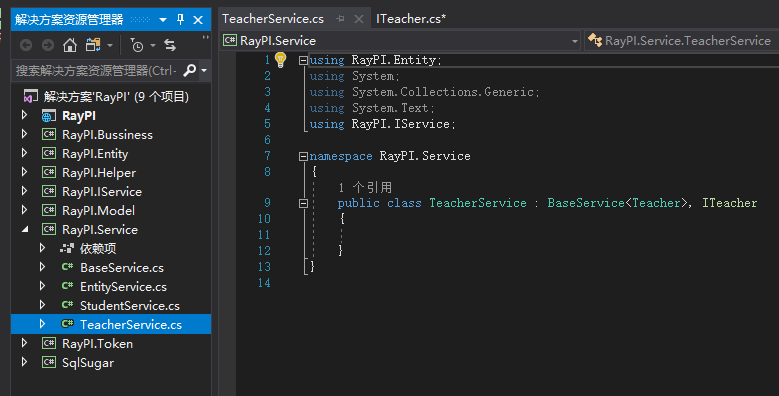The height and width of the screenshot is (396, 779).
Task: Open search options dropdown arrow
Action: [x=204, y=71]
